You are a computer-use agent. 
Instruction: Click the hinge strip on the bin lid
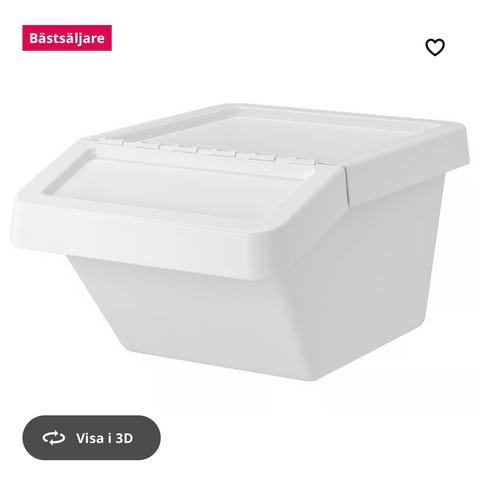(x=207, y=152)
